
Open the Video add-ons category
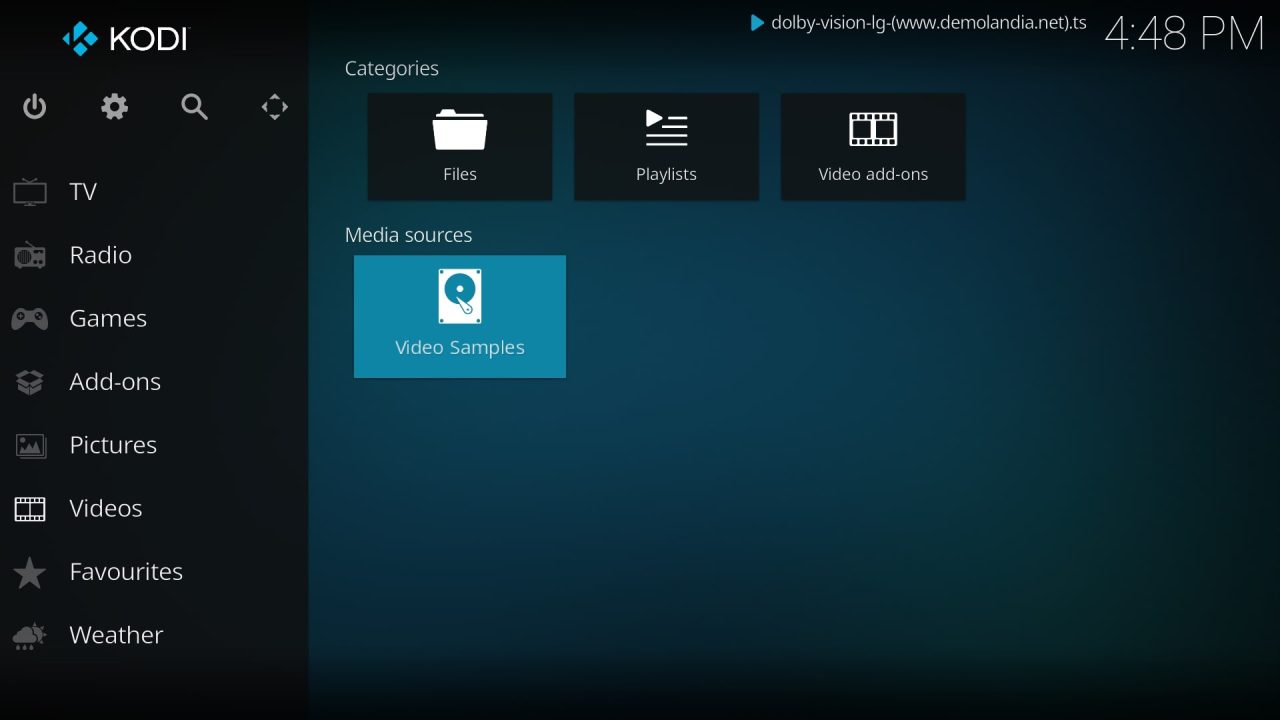[872, 146]
